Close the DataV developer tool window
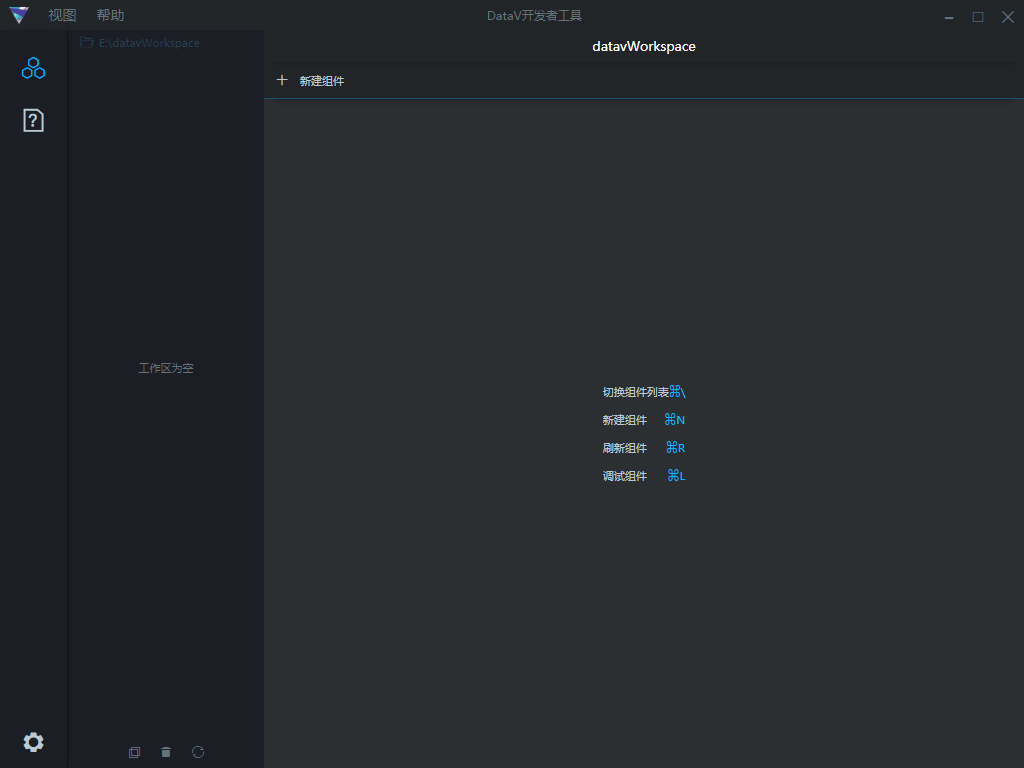1024x768 pixels. (1008, 17)
